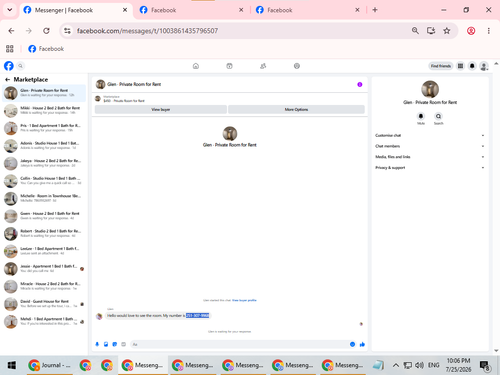Go back using the Marketplace back arrow

tap(7, 79)
